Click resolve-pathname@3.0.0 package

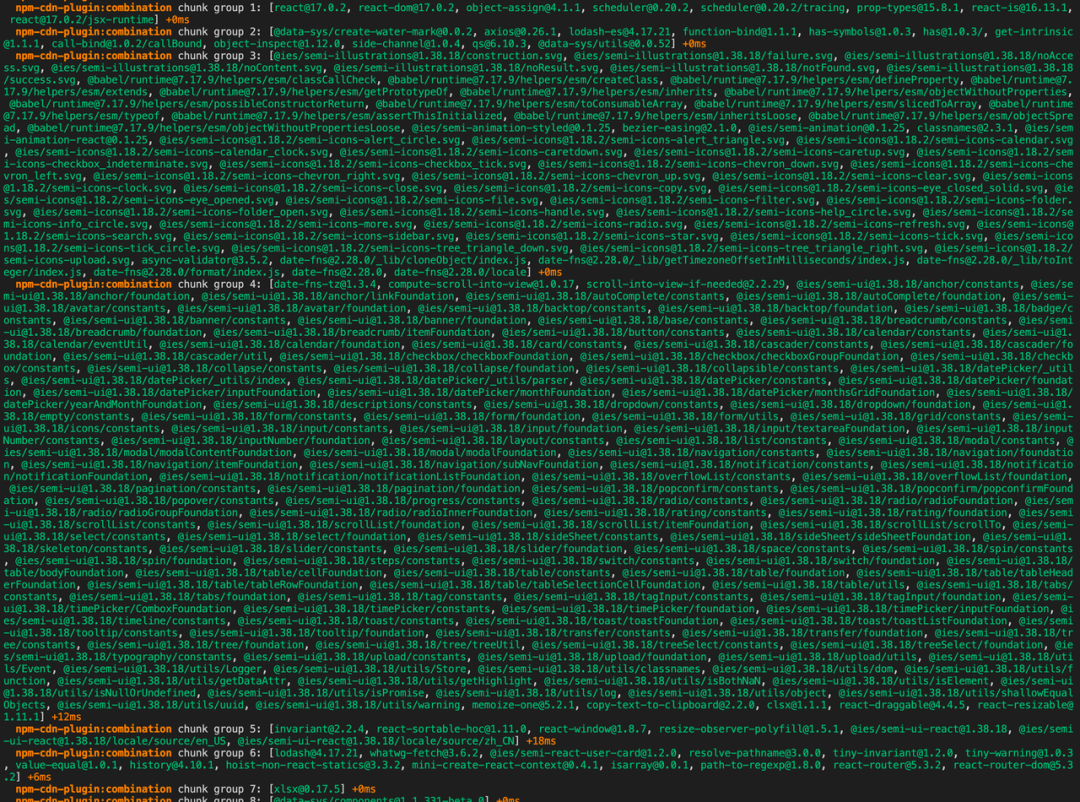[x=754, y=753]
